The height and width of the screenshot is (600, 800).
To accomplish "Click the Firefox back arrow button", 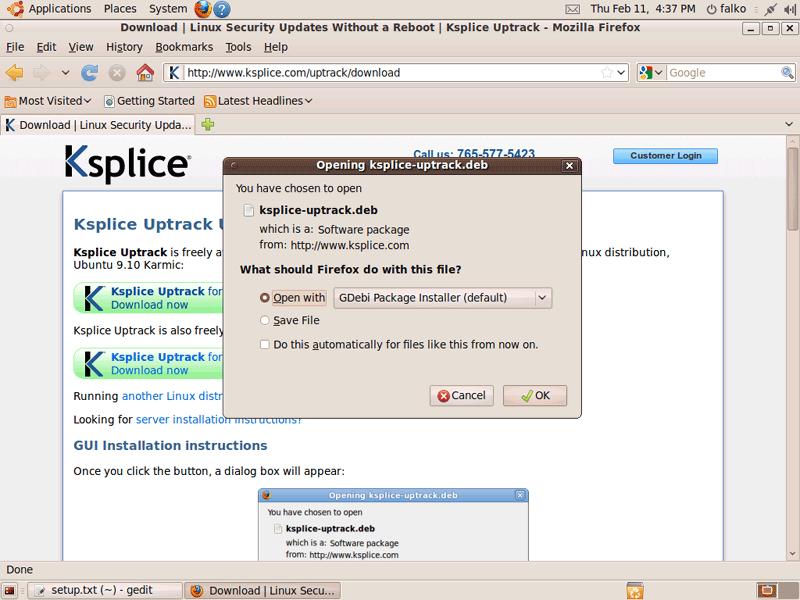I will click(15, 73).
